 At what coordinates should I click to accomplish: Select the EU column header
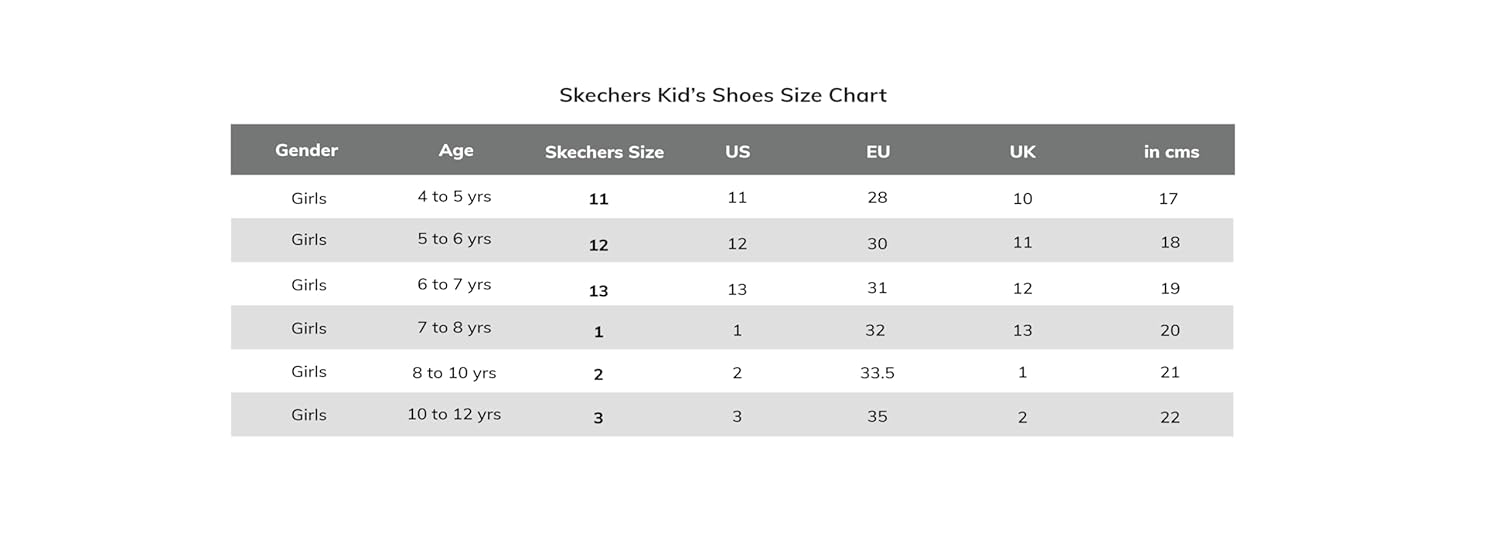pos(878,152)
